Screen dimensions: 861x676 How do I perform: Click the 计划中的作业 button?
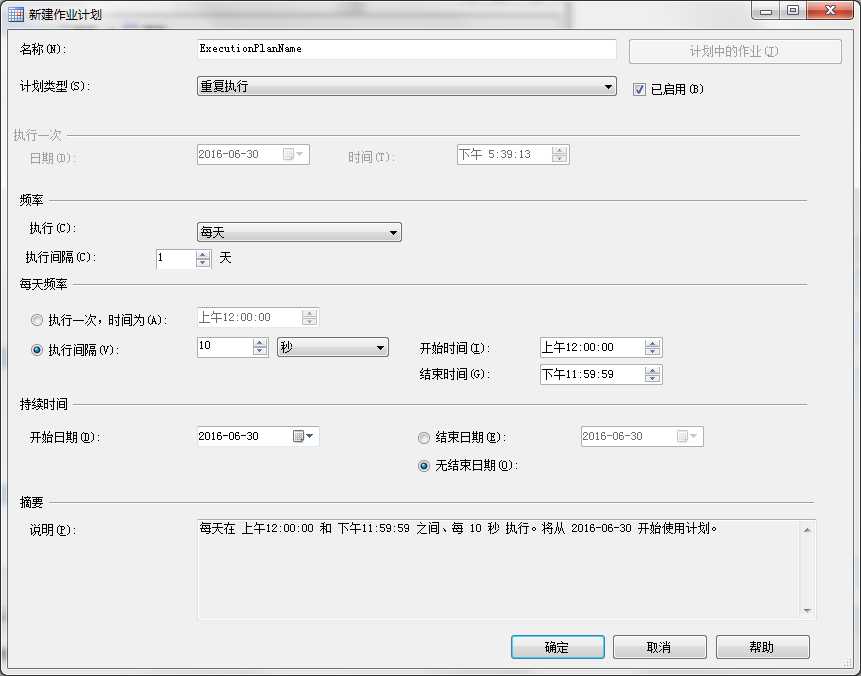[x=735, y=51]
